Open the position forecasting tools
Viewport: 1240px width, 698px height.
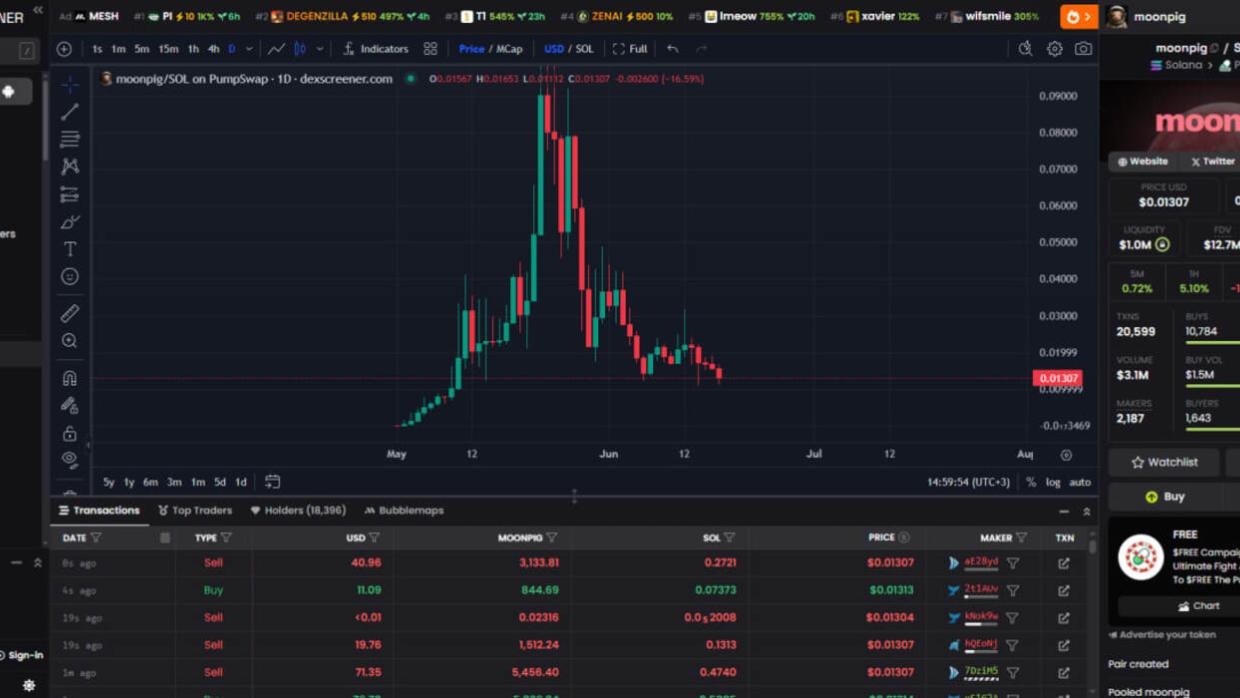tap(69, 194)
